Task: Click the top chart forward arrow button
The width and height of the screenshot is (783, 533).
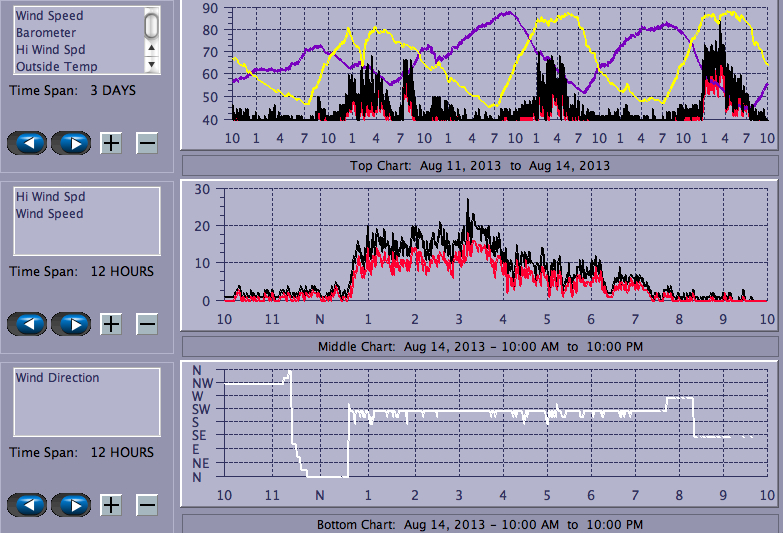Action: coord(71,142)
